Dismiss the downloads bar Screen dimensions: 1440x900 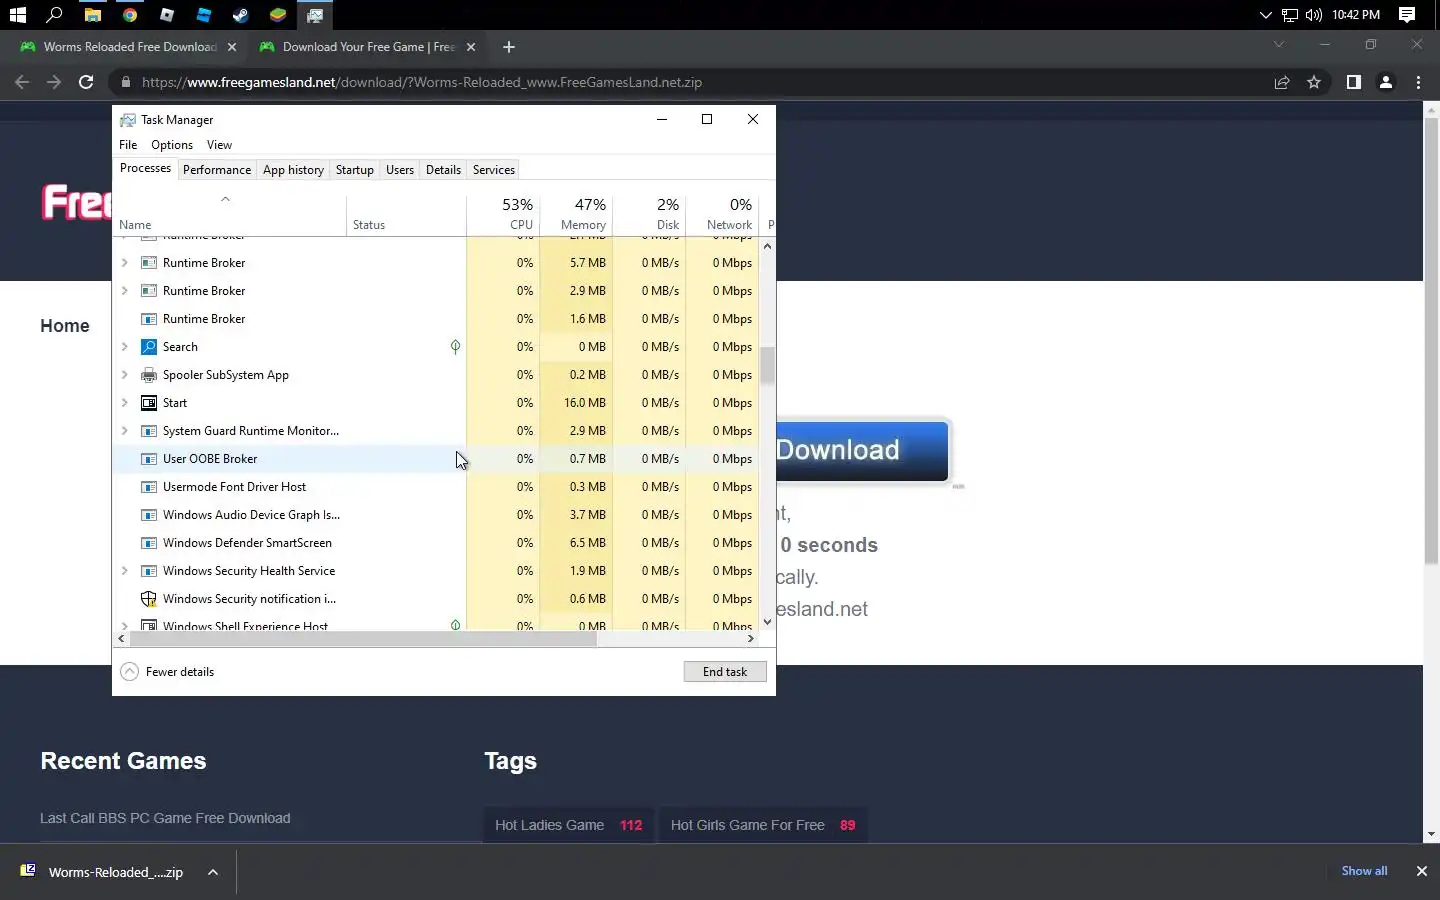pos(1421,871)
